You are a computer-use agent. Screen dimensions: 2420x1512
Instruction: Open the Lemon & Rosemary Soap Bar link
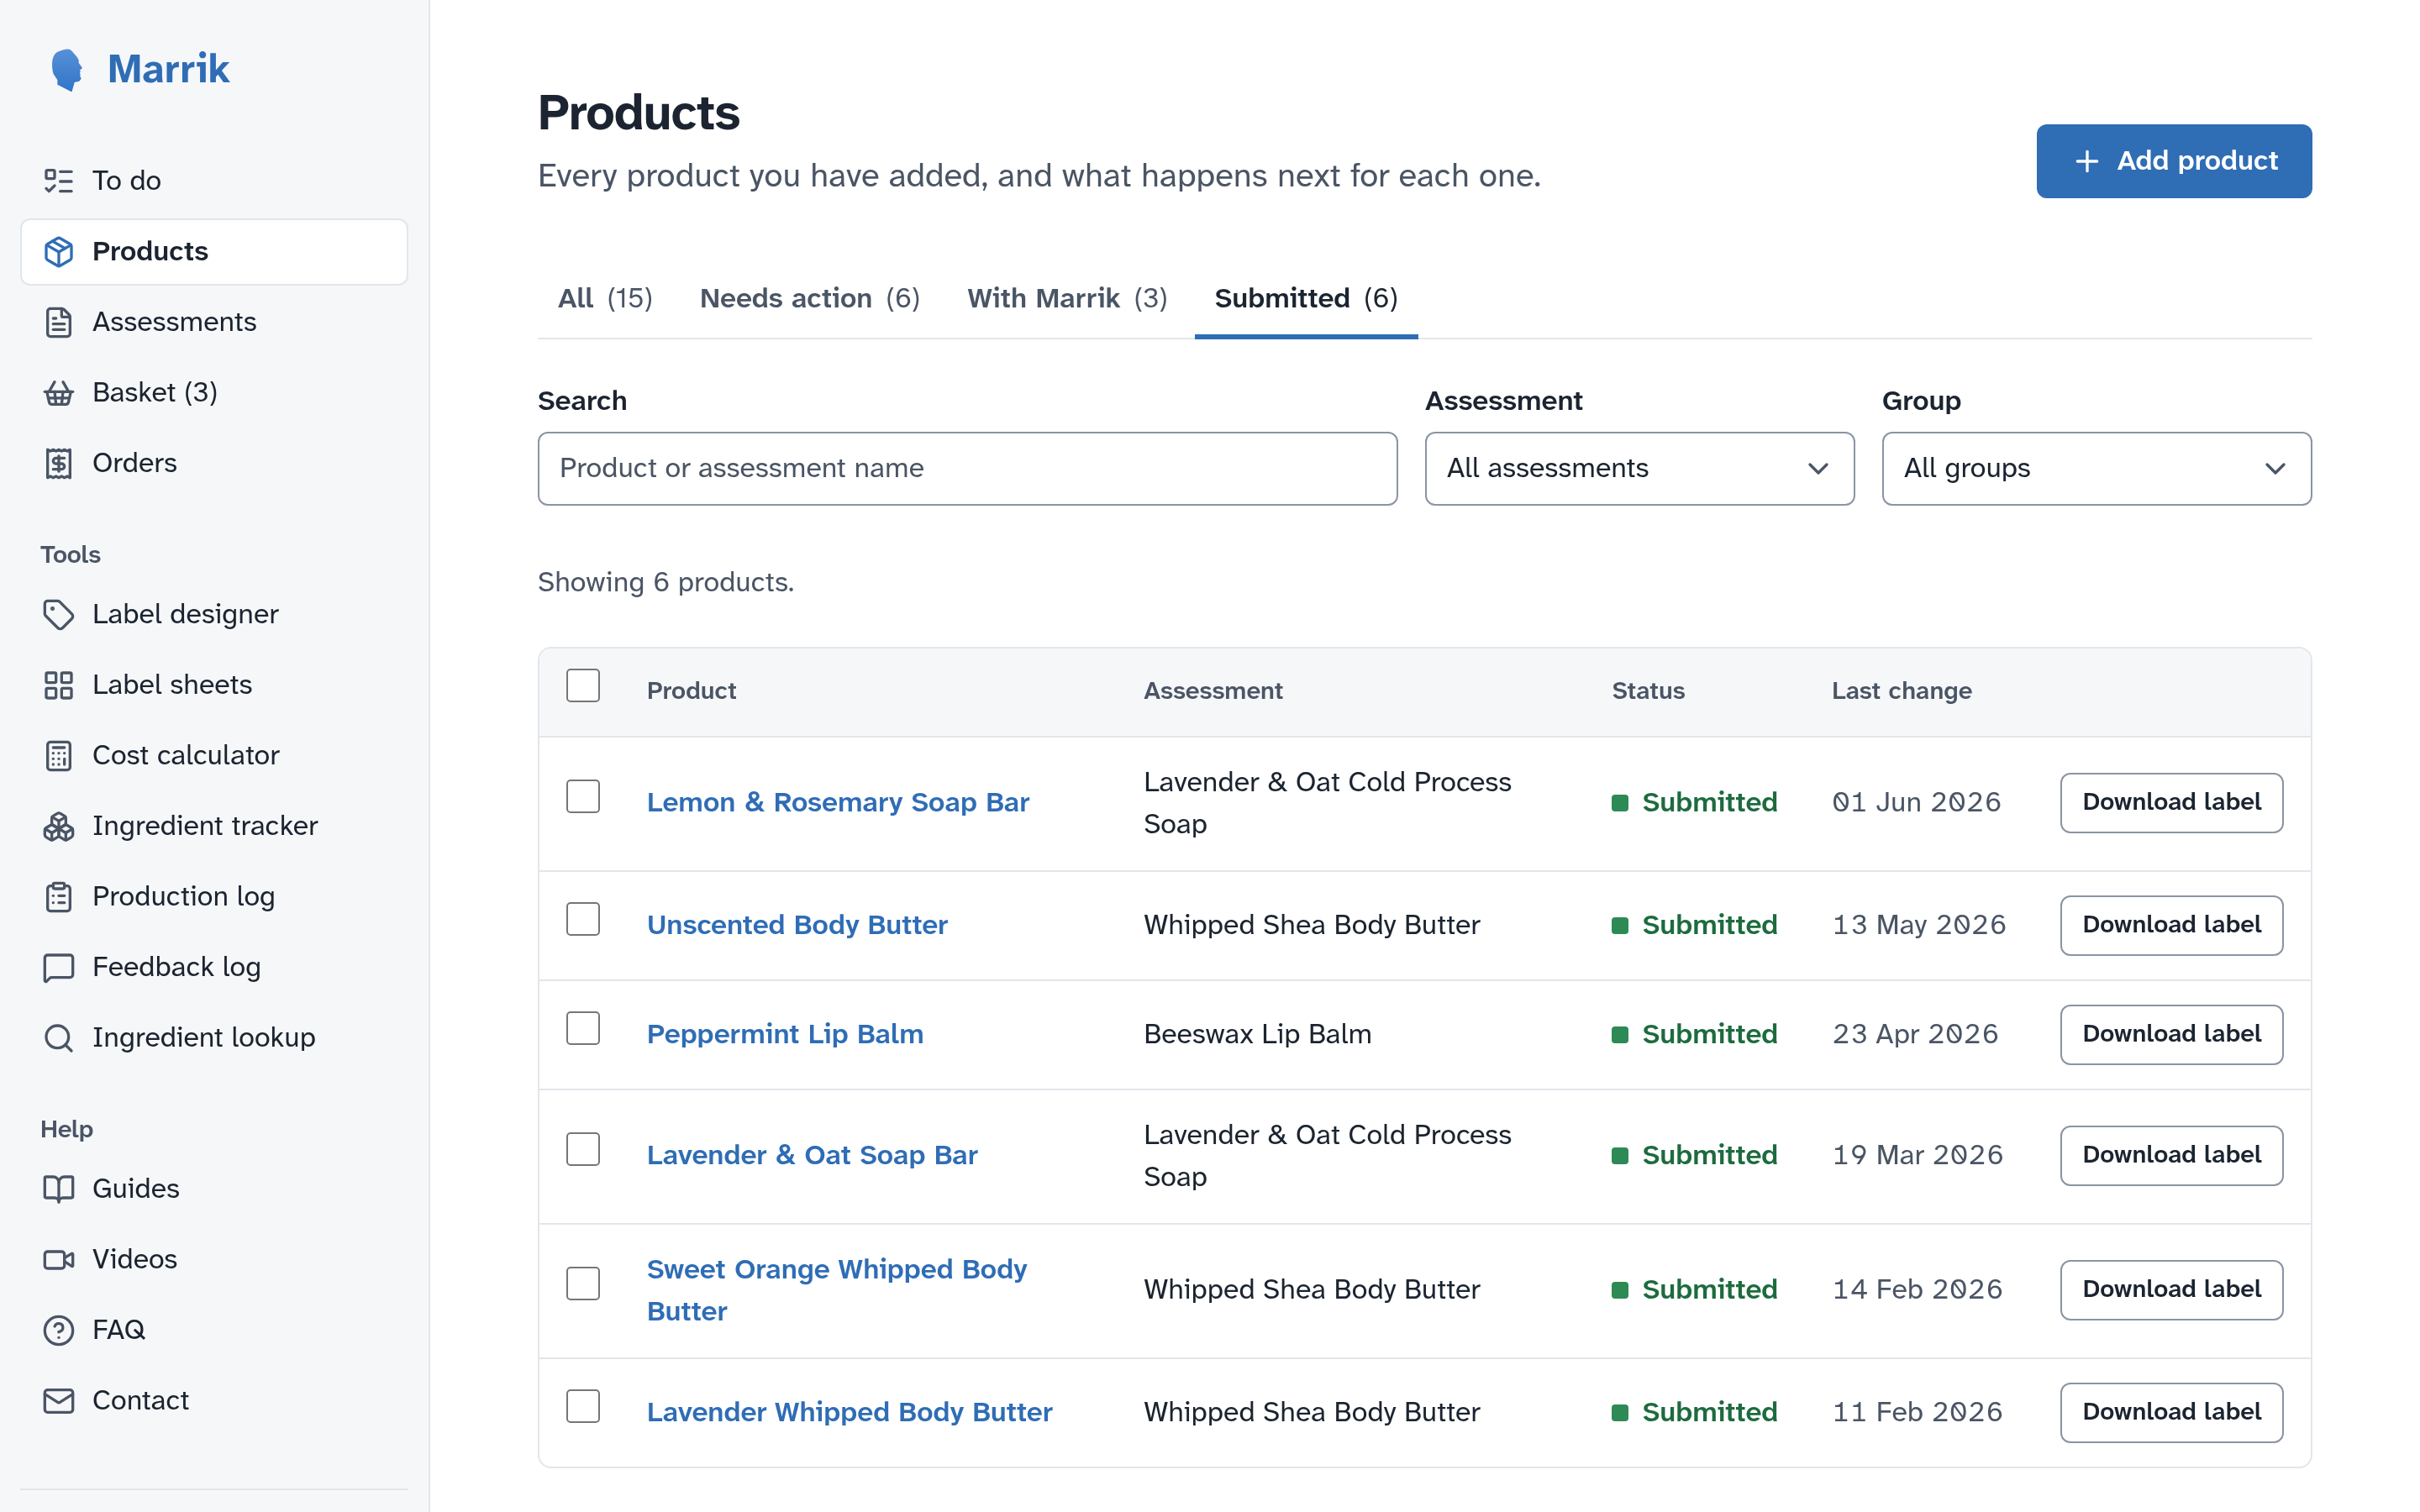838,802
